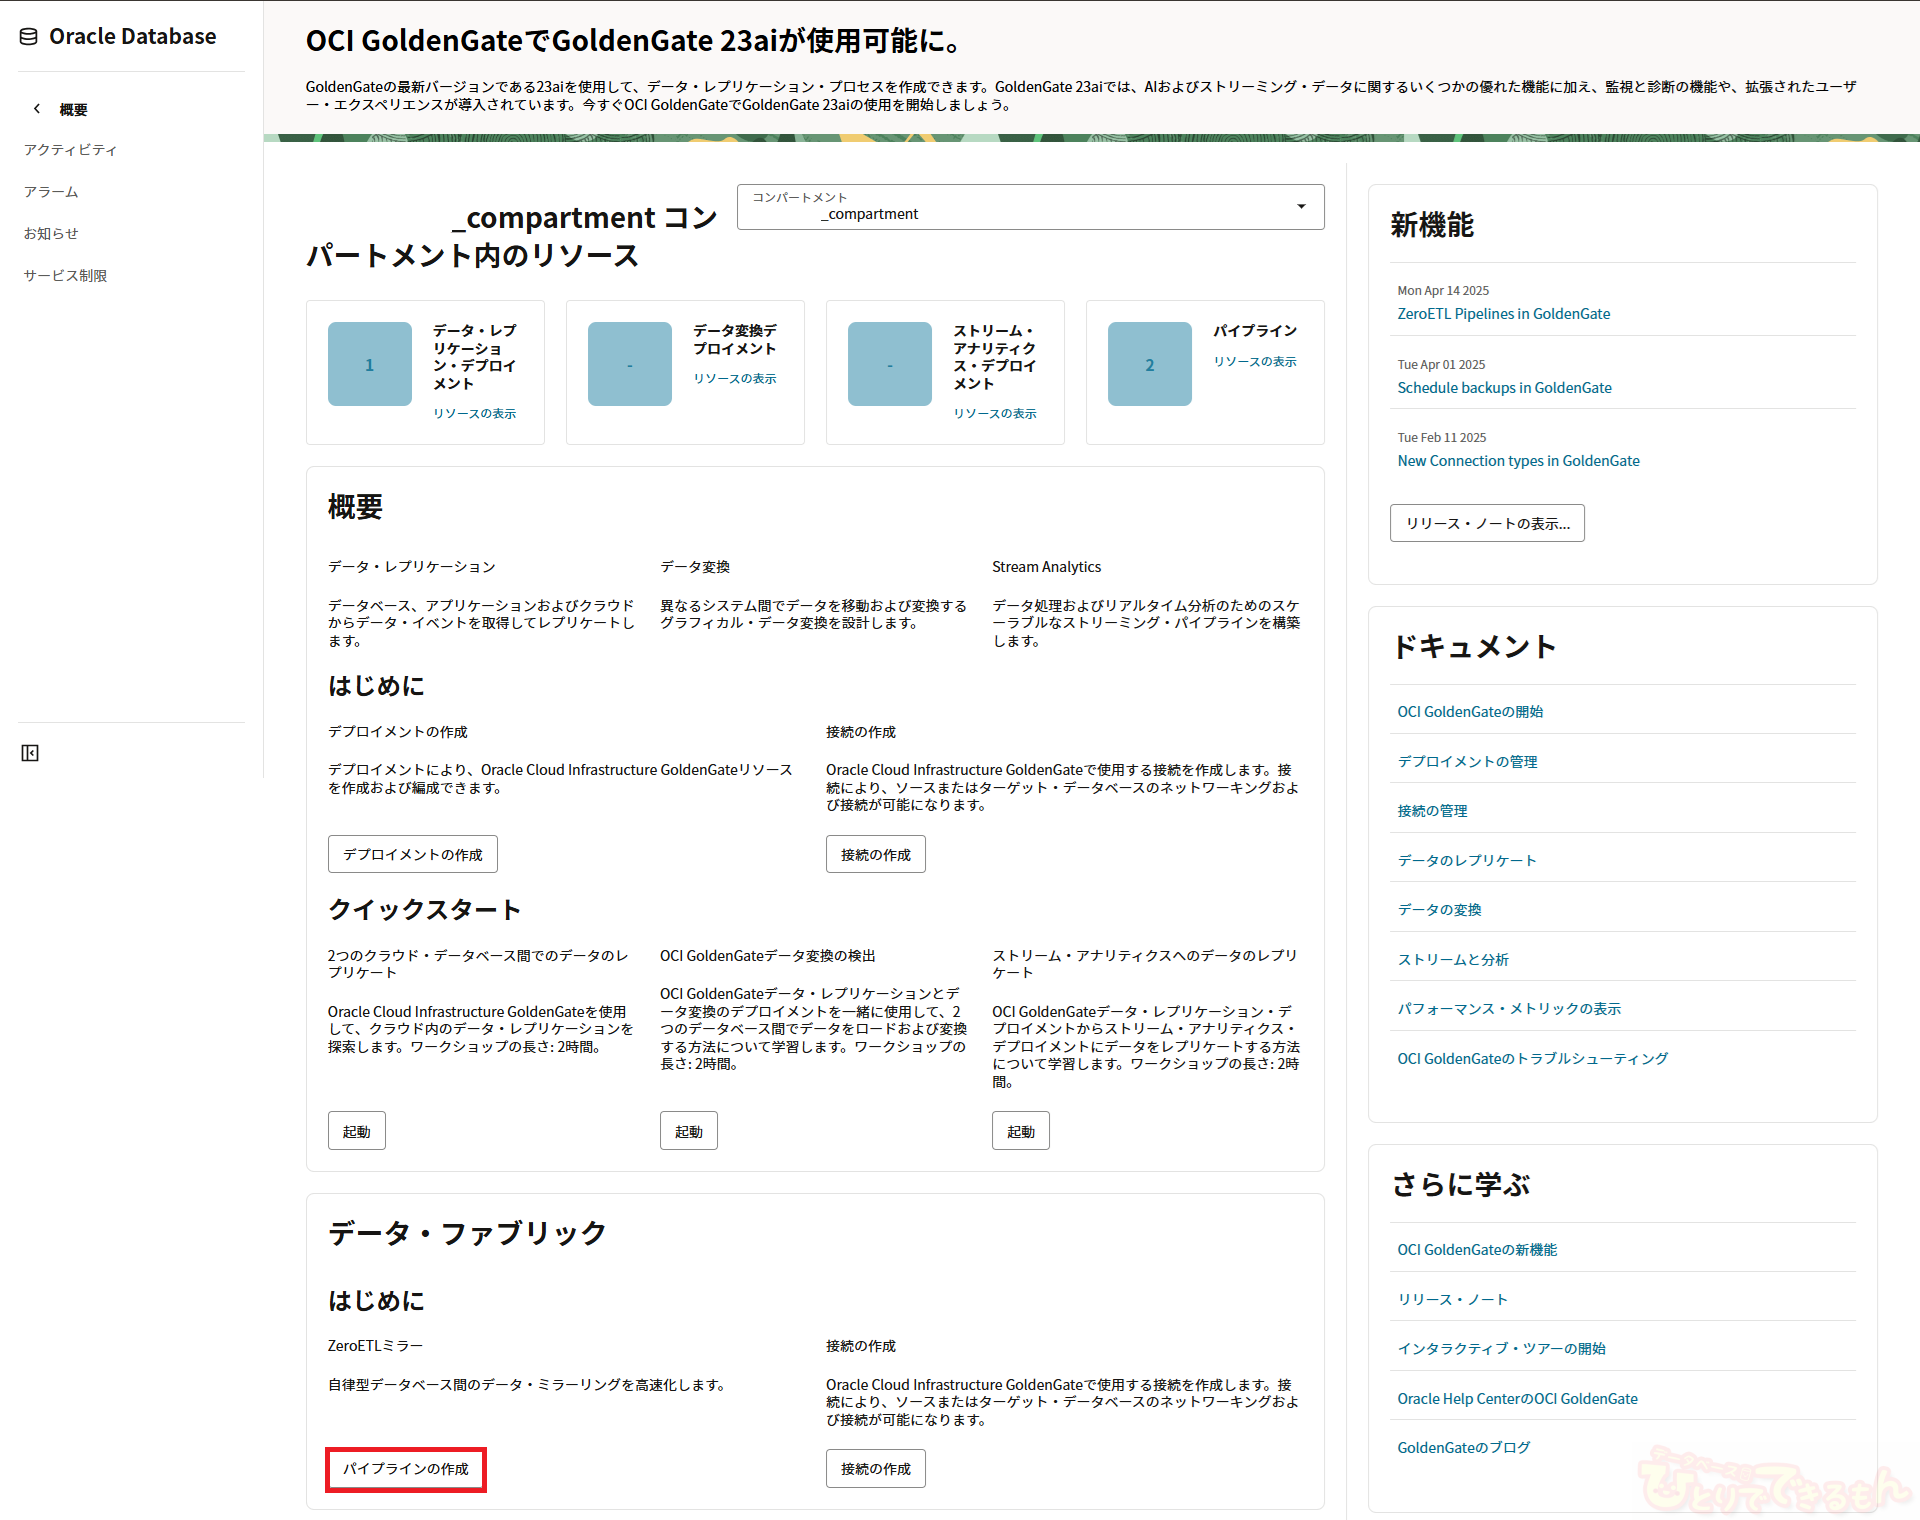
Task: Click the データ変換 overview heading
Action: [x=695, y=567]
